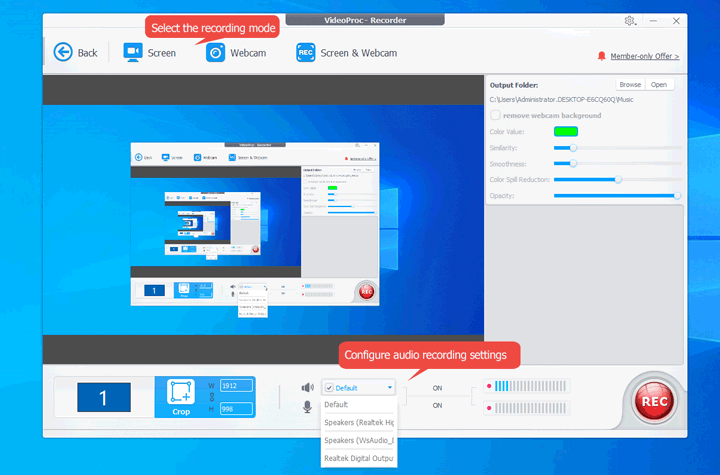This screenshot has height=475, width=720.
Task: Browse for a new output folder
Action: click(x=630, y=85)
